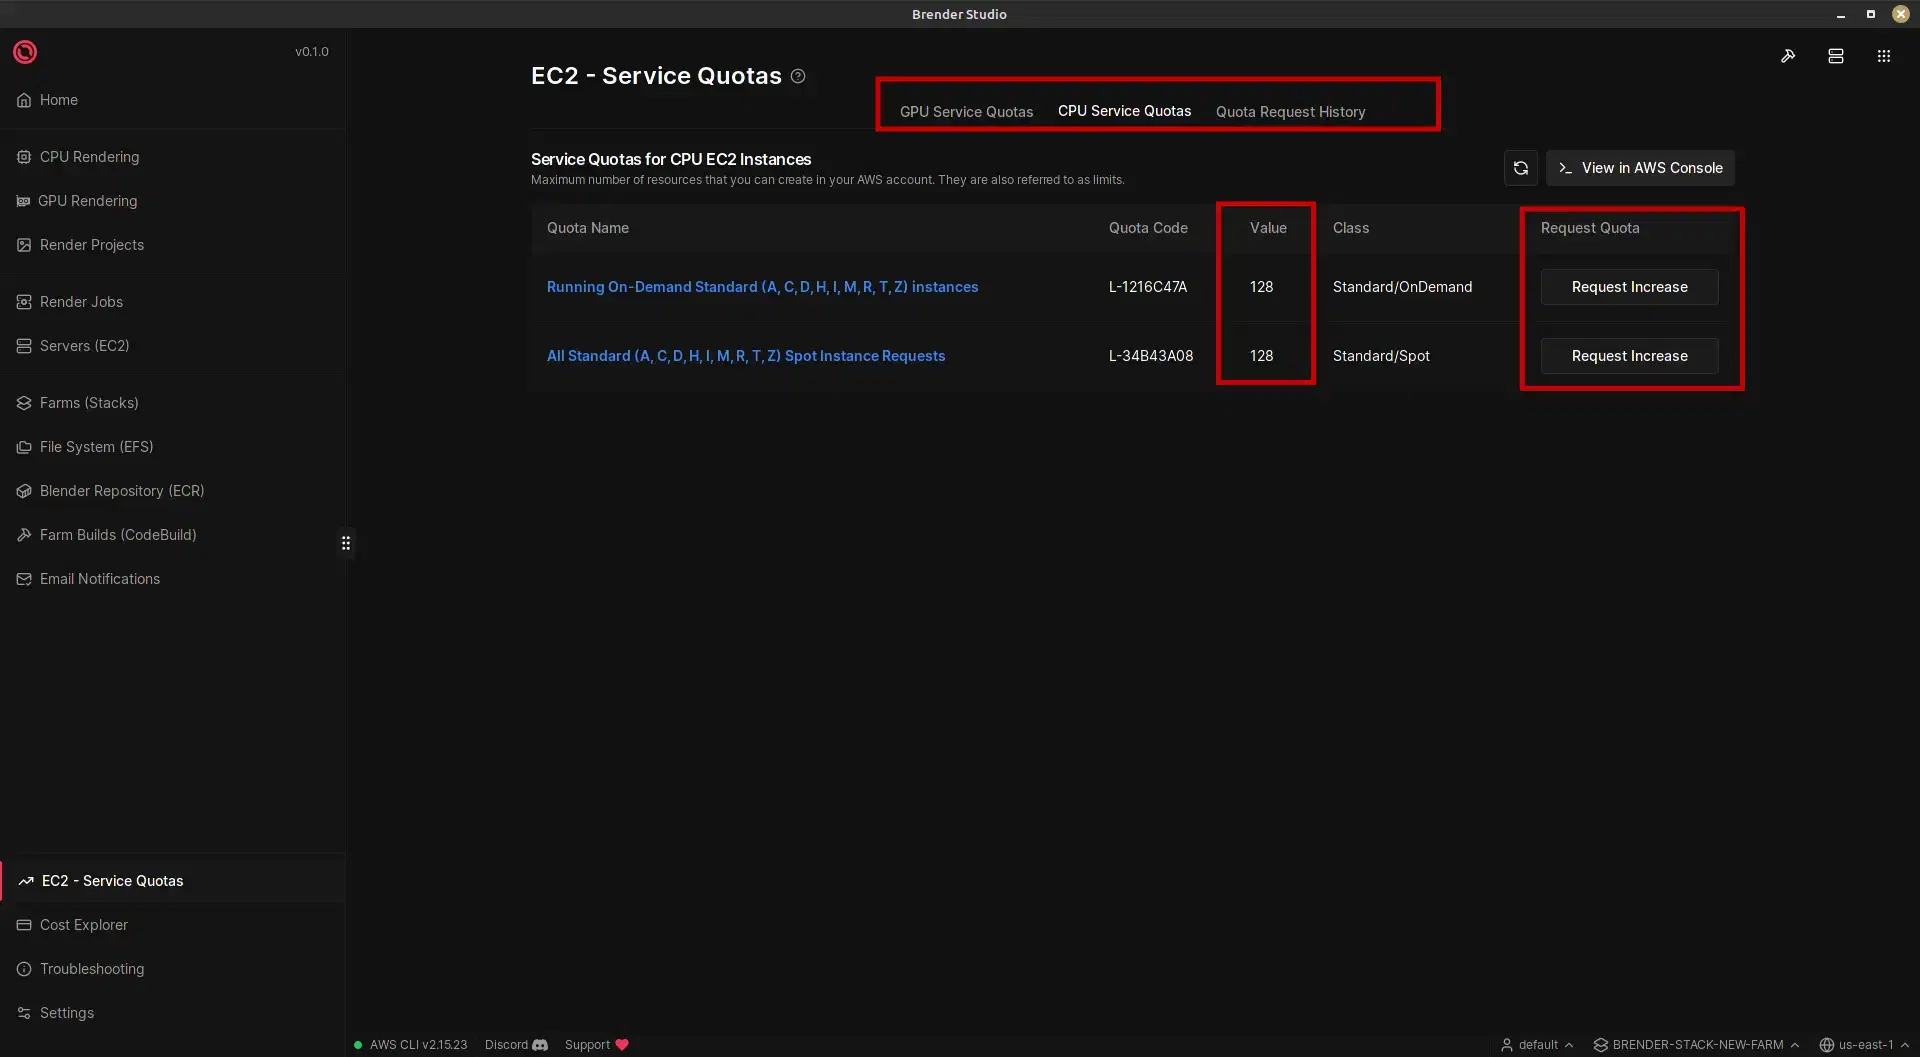Request increase for Spot Instance quota
Screen dimensions: 1920x1057
[1629, 356]
